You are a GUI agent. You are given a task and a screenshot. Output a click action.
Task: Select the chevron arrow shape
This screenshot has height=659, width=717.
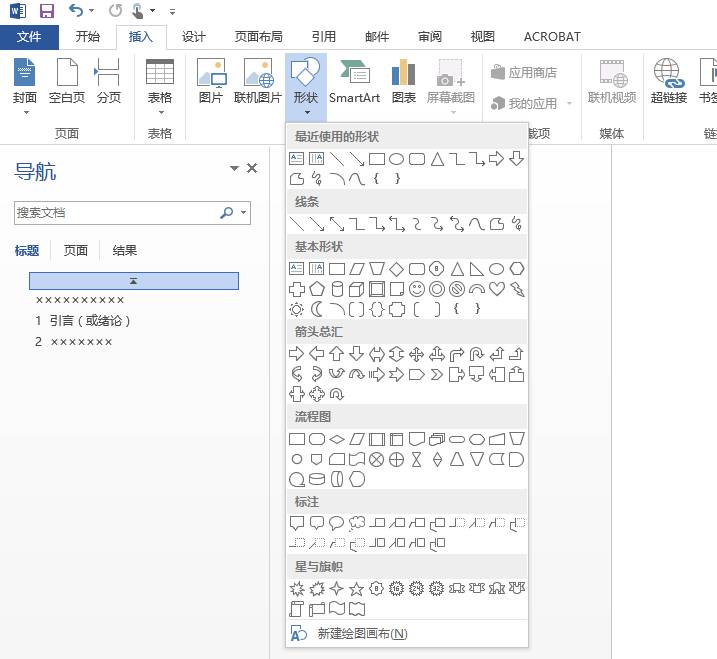[437, 375]
